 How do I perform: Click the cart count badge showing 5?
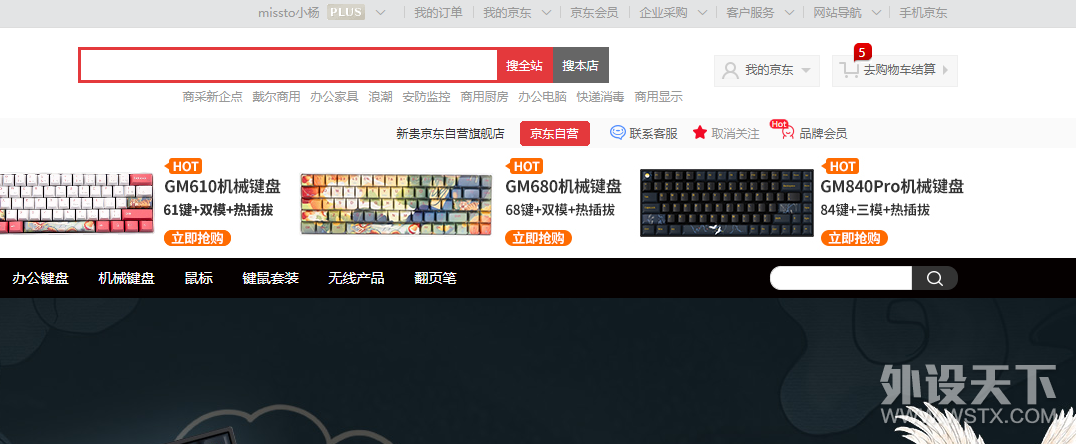(862, 51)
